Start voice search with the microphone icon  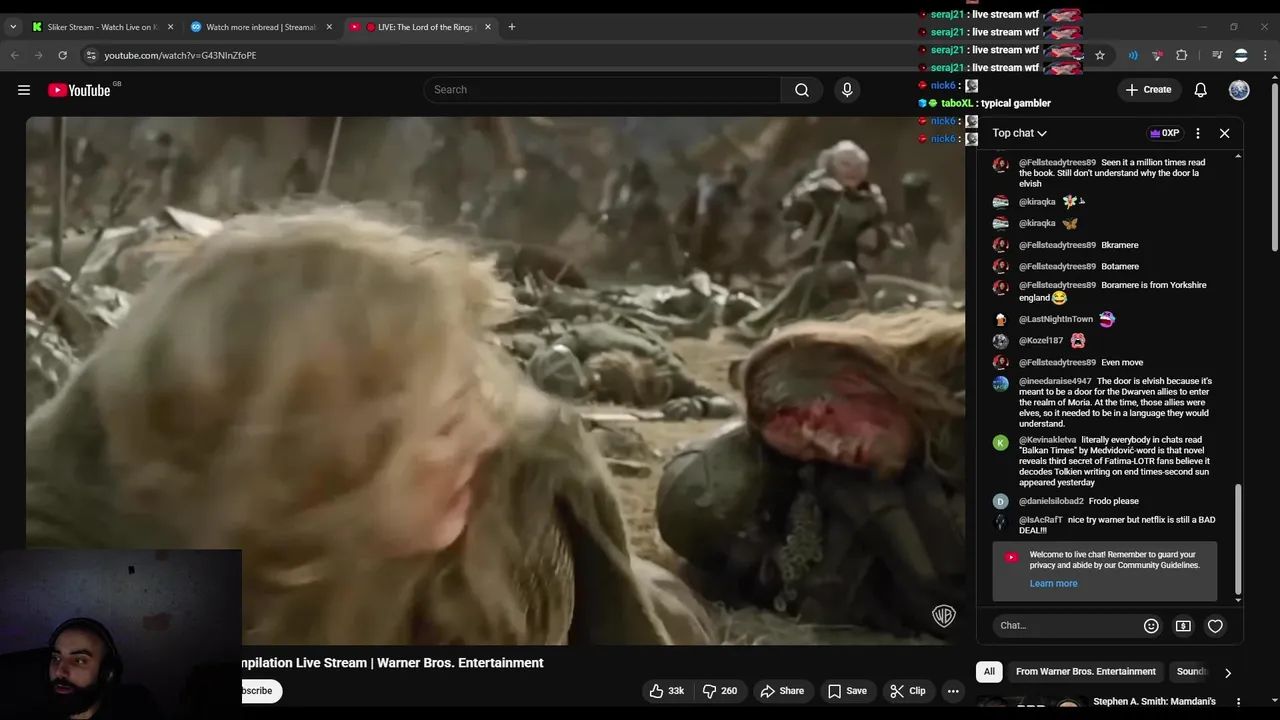coord(847,90)
